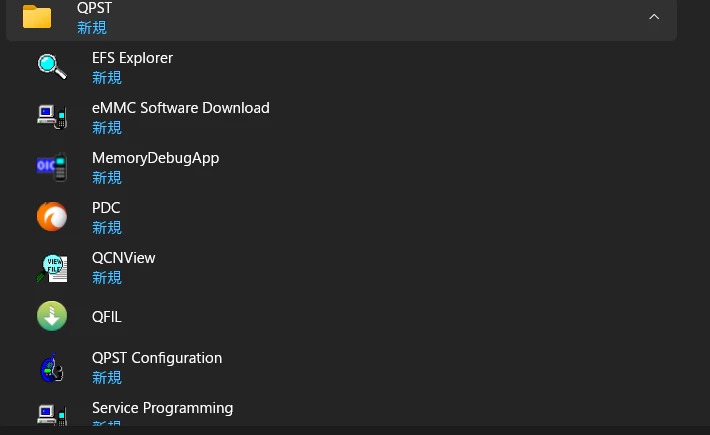Open the QCNView file viewer icon
The width and height of the screenshot is (710, 435).
click(52, 268)
